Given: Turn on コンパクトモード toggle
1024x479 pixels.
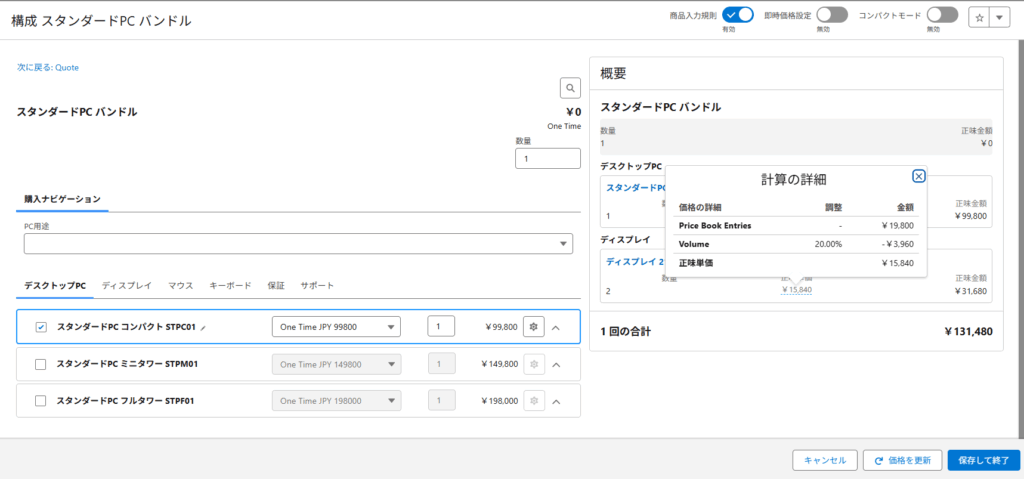Looking at the screenshot, I should [942, 14].
